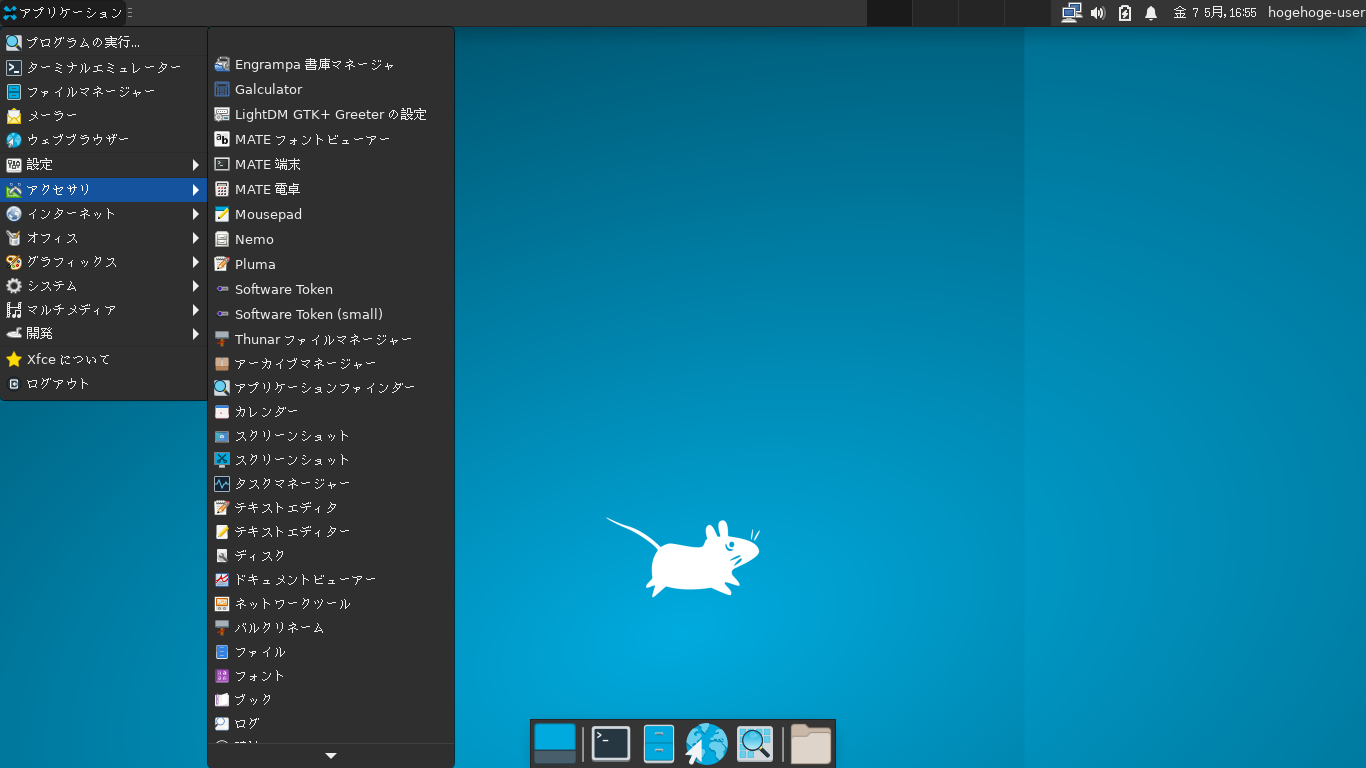Click down arrow at submenu bottom
The image size is (1366, 768).
(331, 756)
